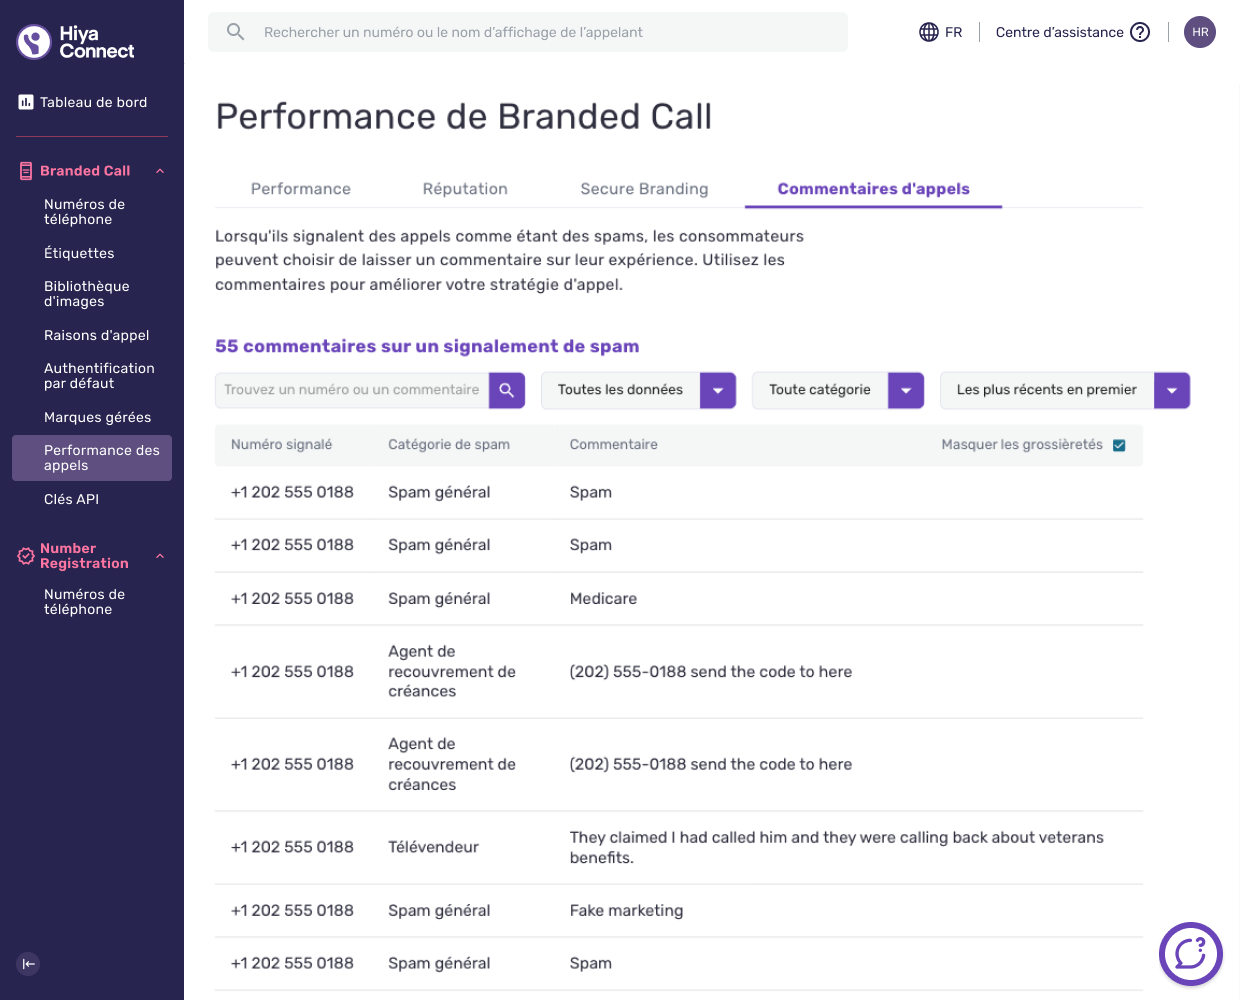Collapse the Number Registration section chevron
This screenshot has width=1240, height=1000.
[x=160, y=556]
